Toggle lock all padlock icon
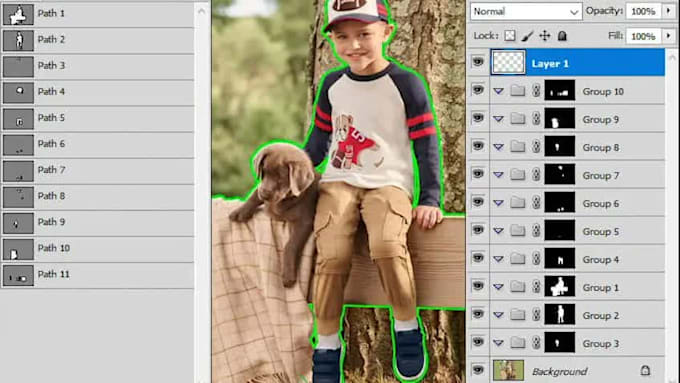This screenshot has height=383, width=680. coord(562,36)
